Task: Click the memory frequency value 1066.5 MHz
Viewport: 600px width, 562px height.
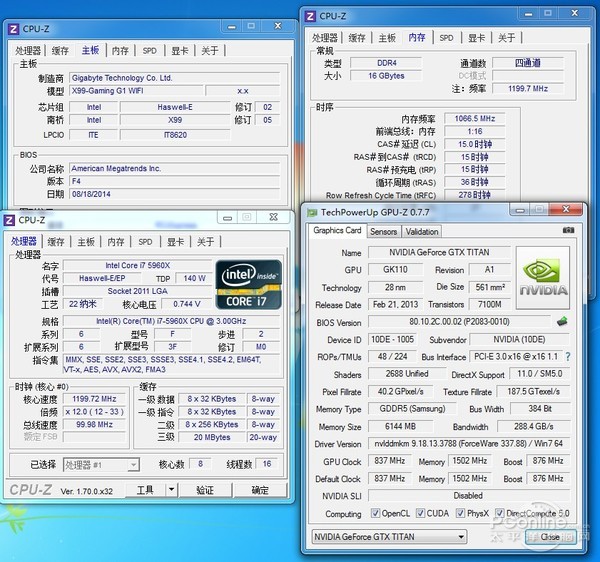Action: point(474,118)
